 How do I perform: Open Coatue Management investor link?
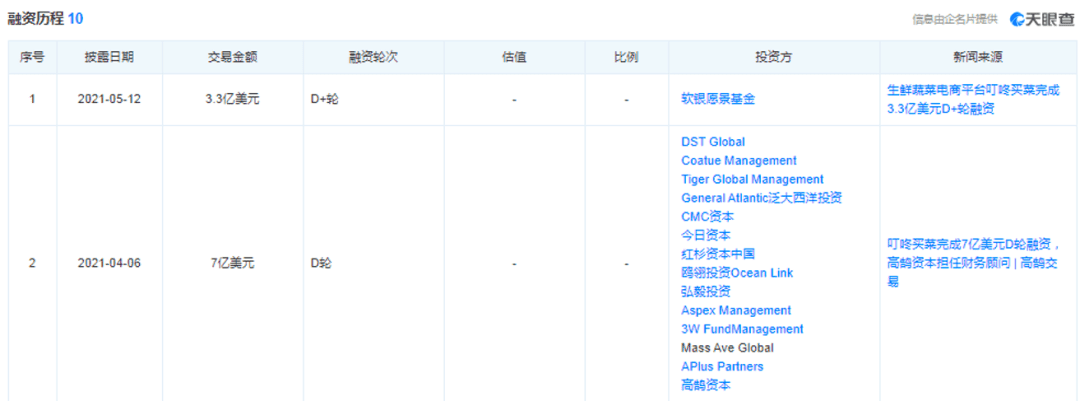pyautogui.click(x=738, y=161)
